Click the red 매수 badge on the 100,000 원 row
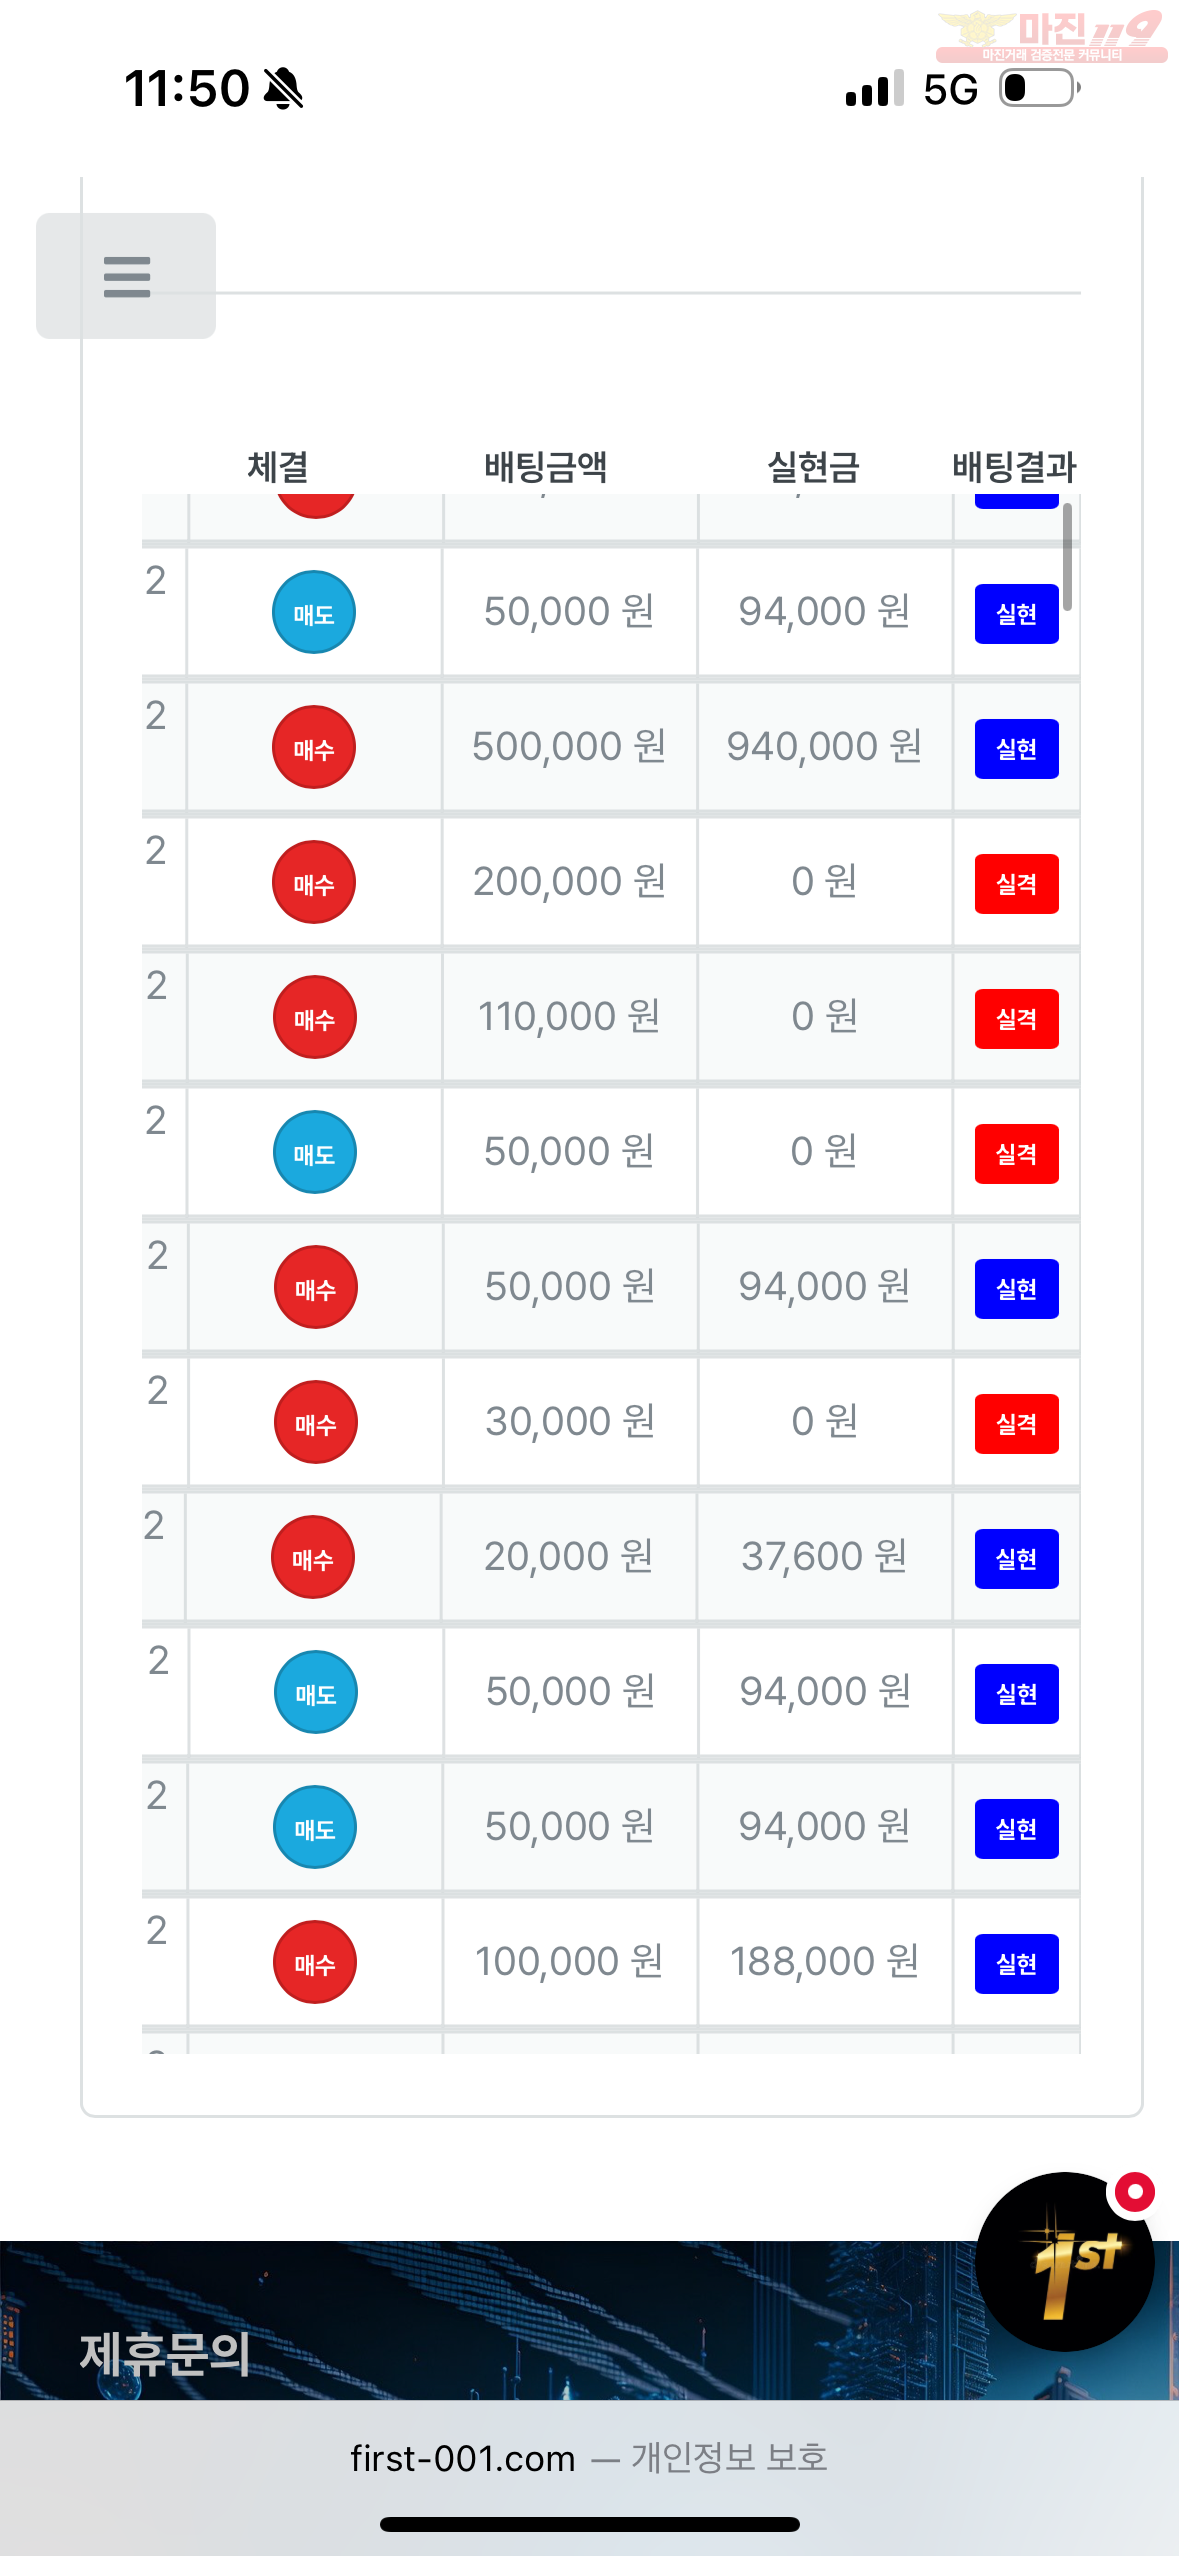Screen dimensions: 1179x2556 [315, 1962]
